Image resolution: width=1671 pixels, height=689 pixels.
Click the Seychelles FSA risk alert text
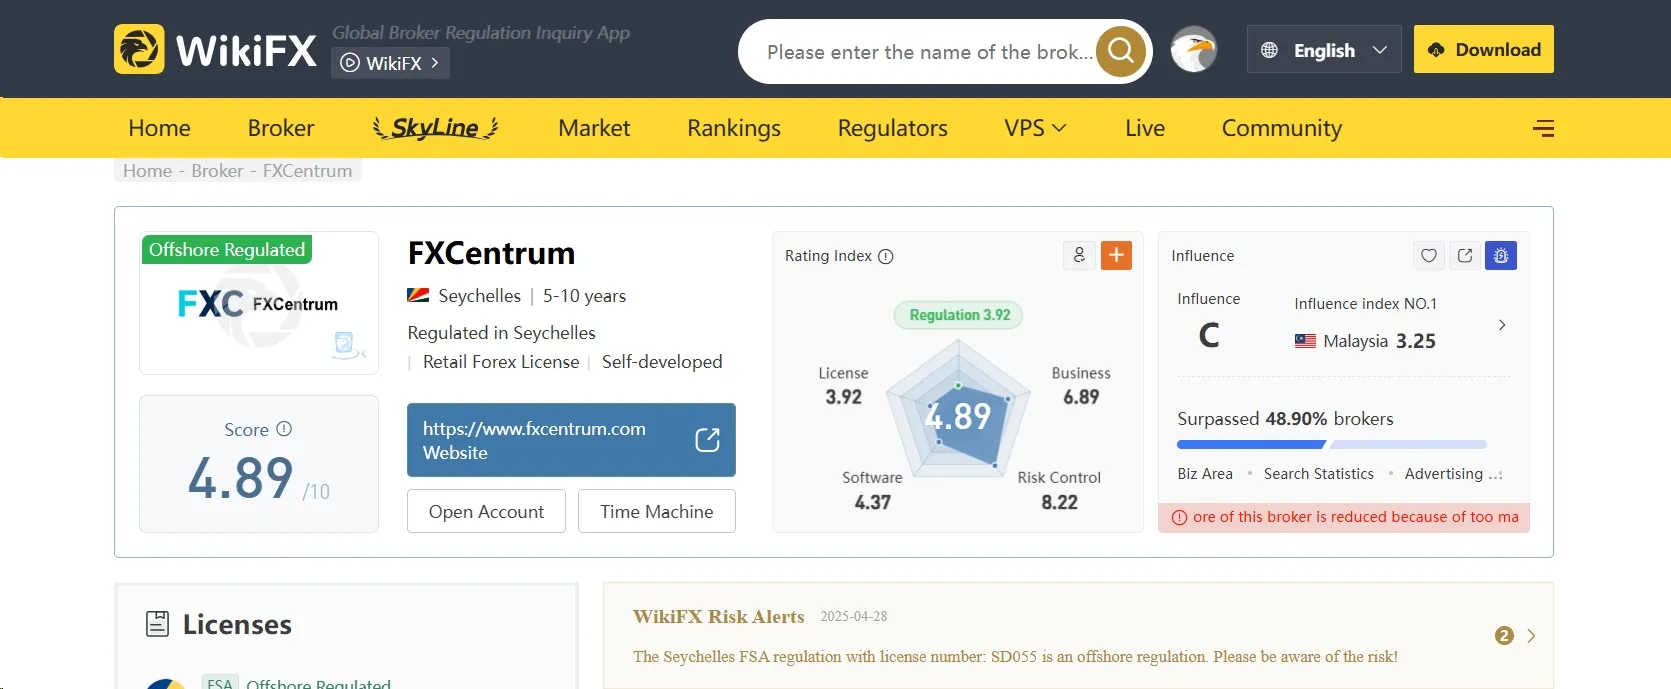tap(1015, 657)
